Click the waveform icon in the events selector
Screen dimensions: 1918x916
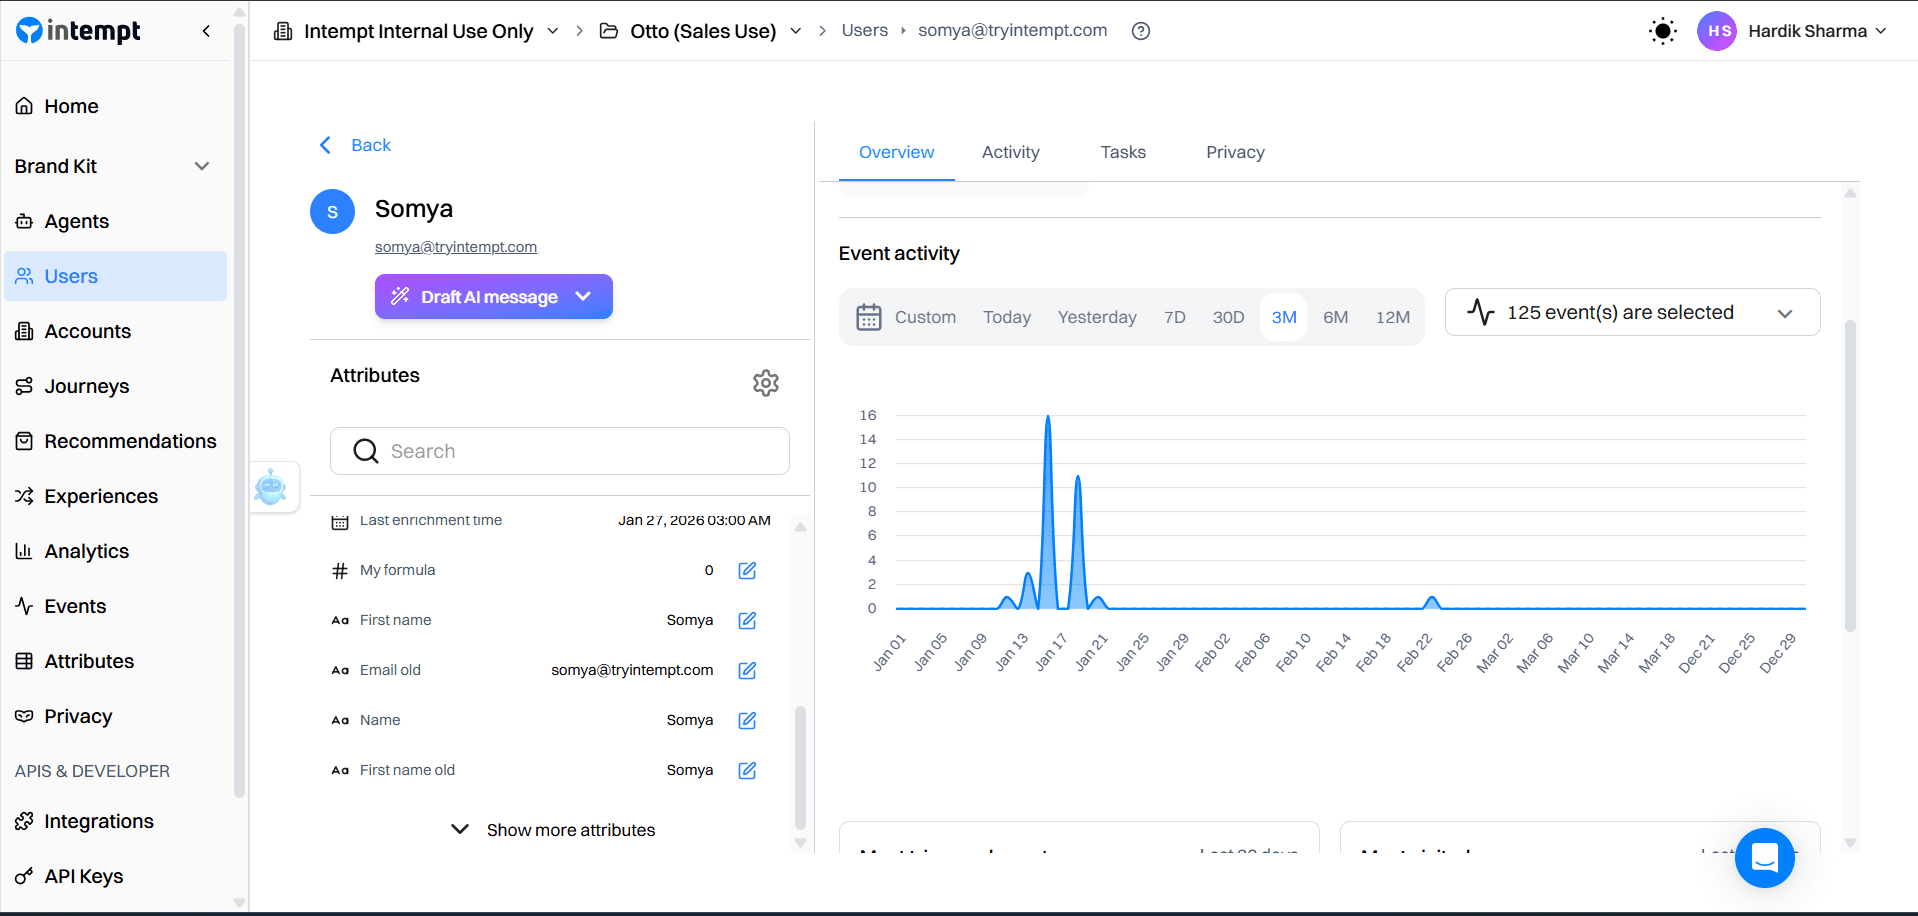[x=1480, y=312]
